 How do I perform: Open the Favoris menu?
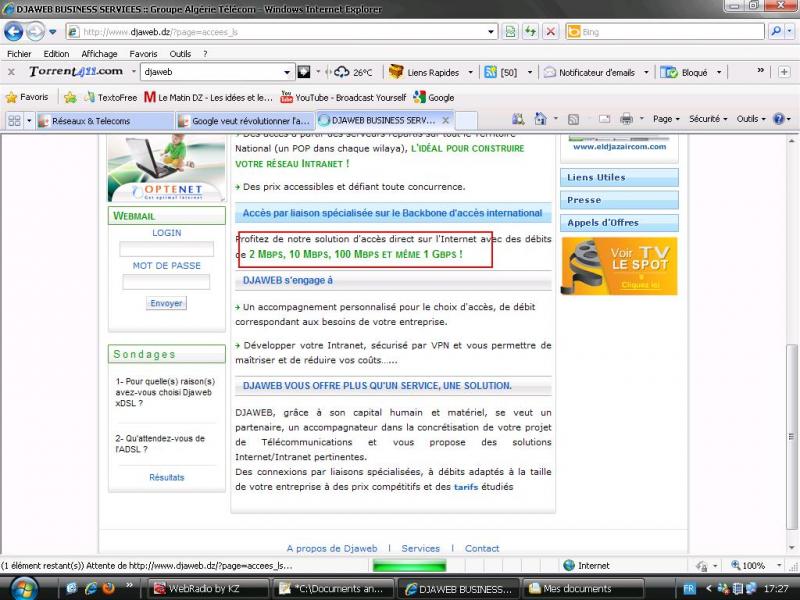click(143, 54)
